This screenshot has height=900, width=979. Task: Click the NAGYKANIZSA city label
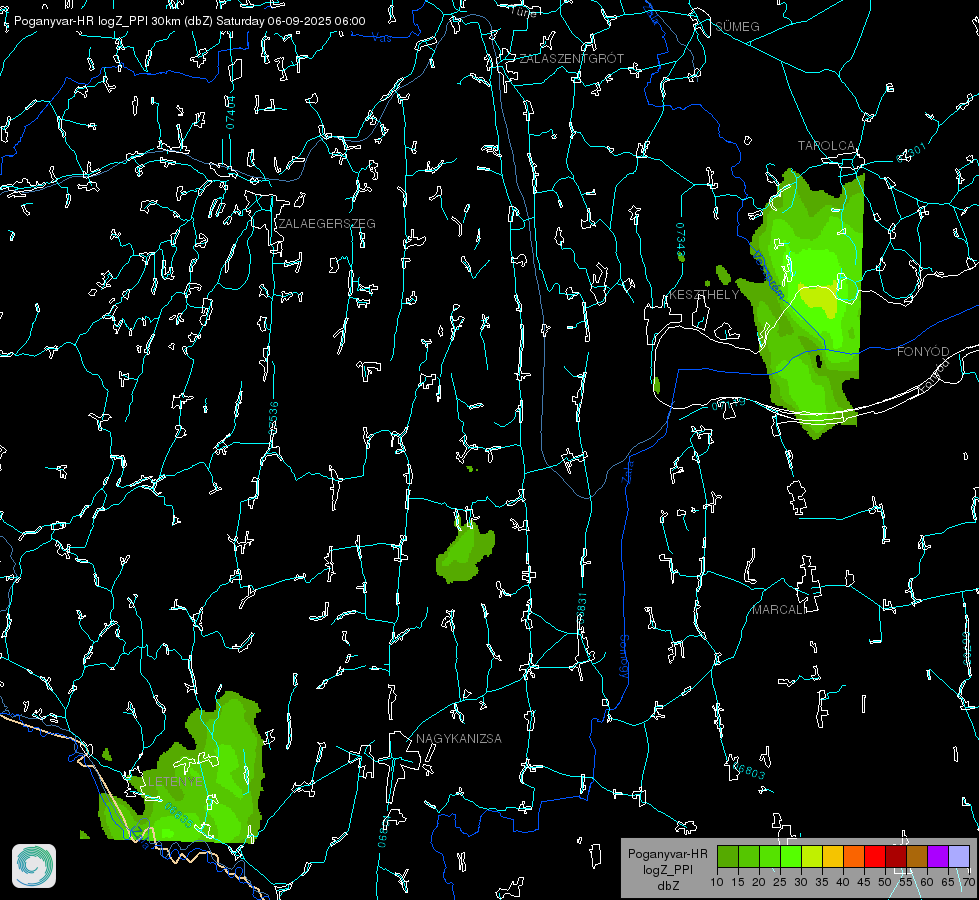click(459, 739)
